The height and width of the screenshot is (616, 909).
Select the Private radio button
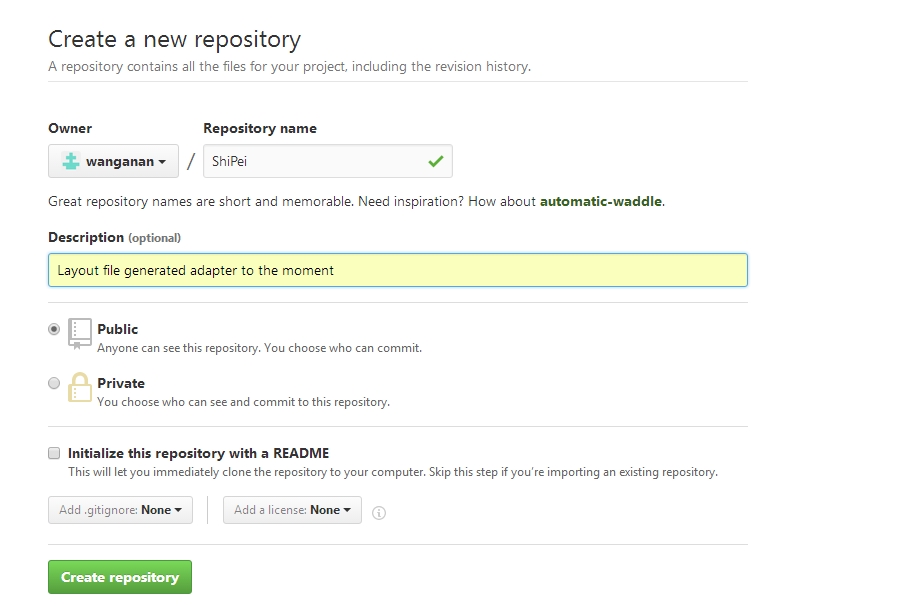pos(54,383)
